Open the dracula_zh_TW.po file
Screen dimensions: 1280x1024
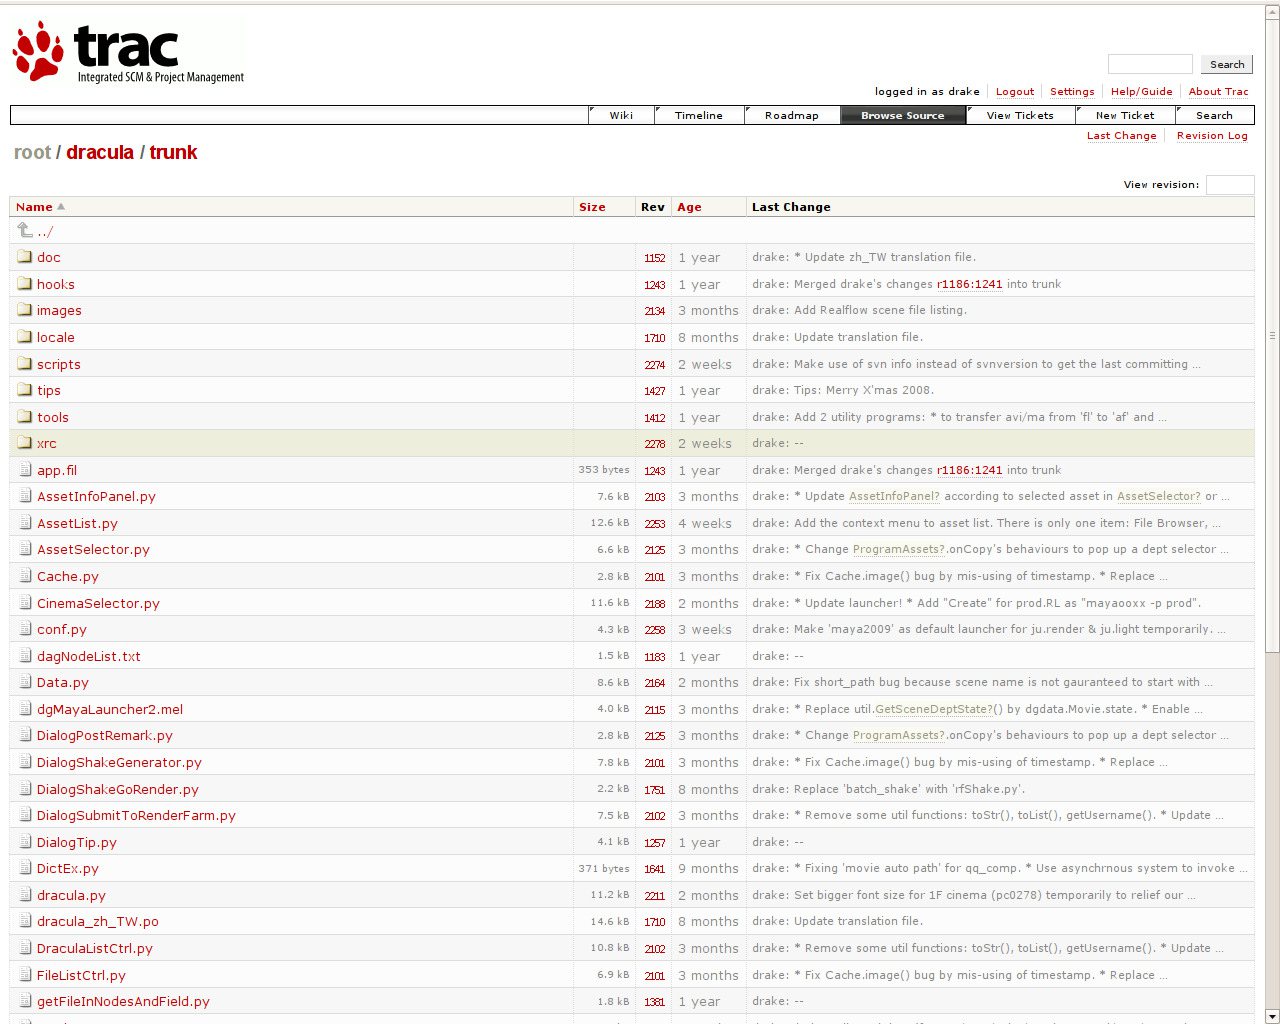[x=98, y=921]
